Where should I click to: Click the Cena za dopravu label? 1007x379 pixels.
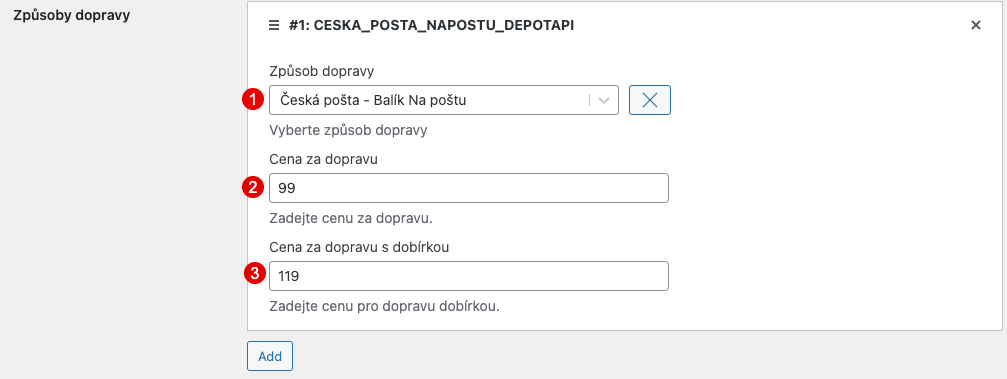323,160
